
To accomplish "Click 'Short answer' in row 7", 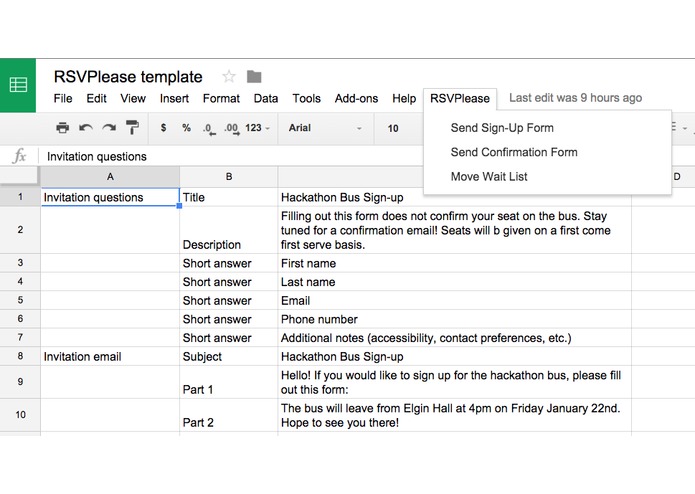I will [229, 338].
